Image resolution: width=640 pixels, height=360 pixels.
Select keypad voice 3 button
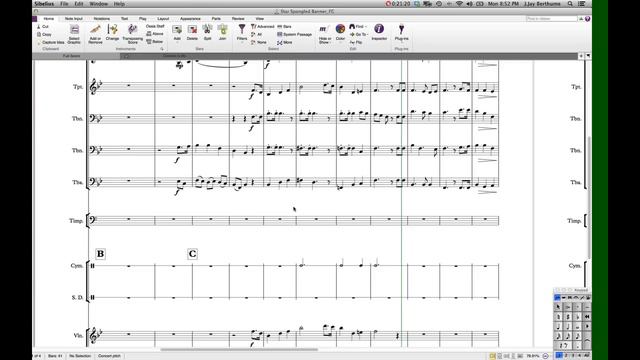tap(573, 356)
